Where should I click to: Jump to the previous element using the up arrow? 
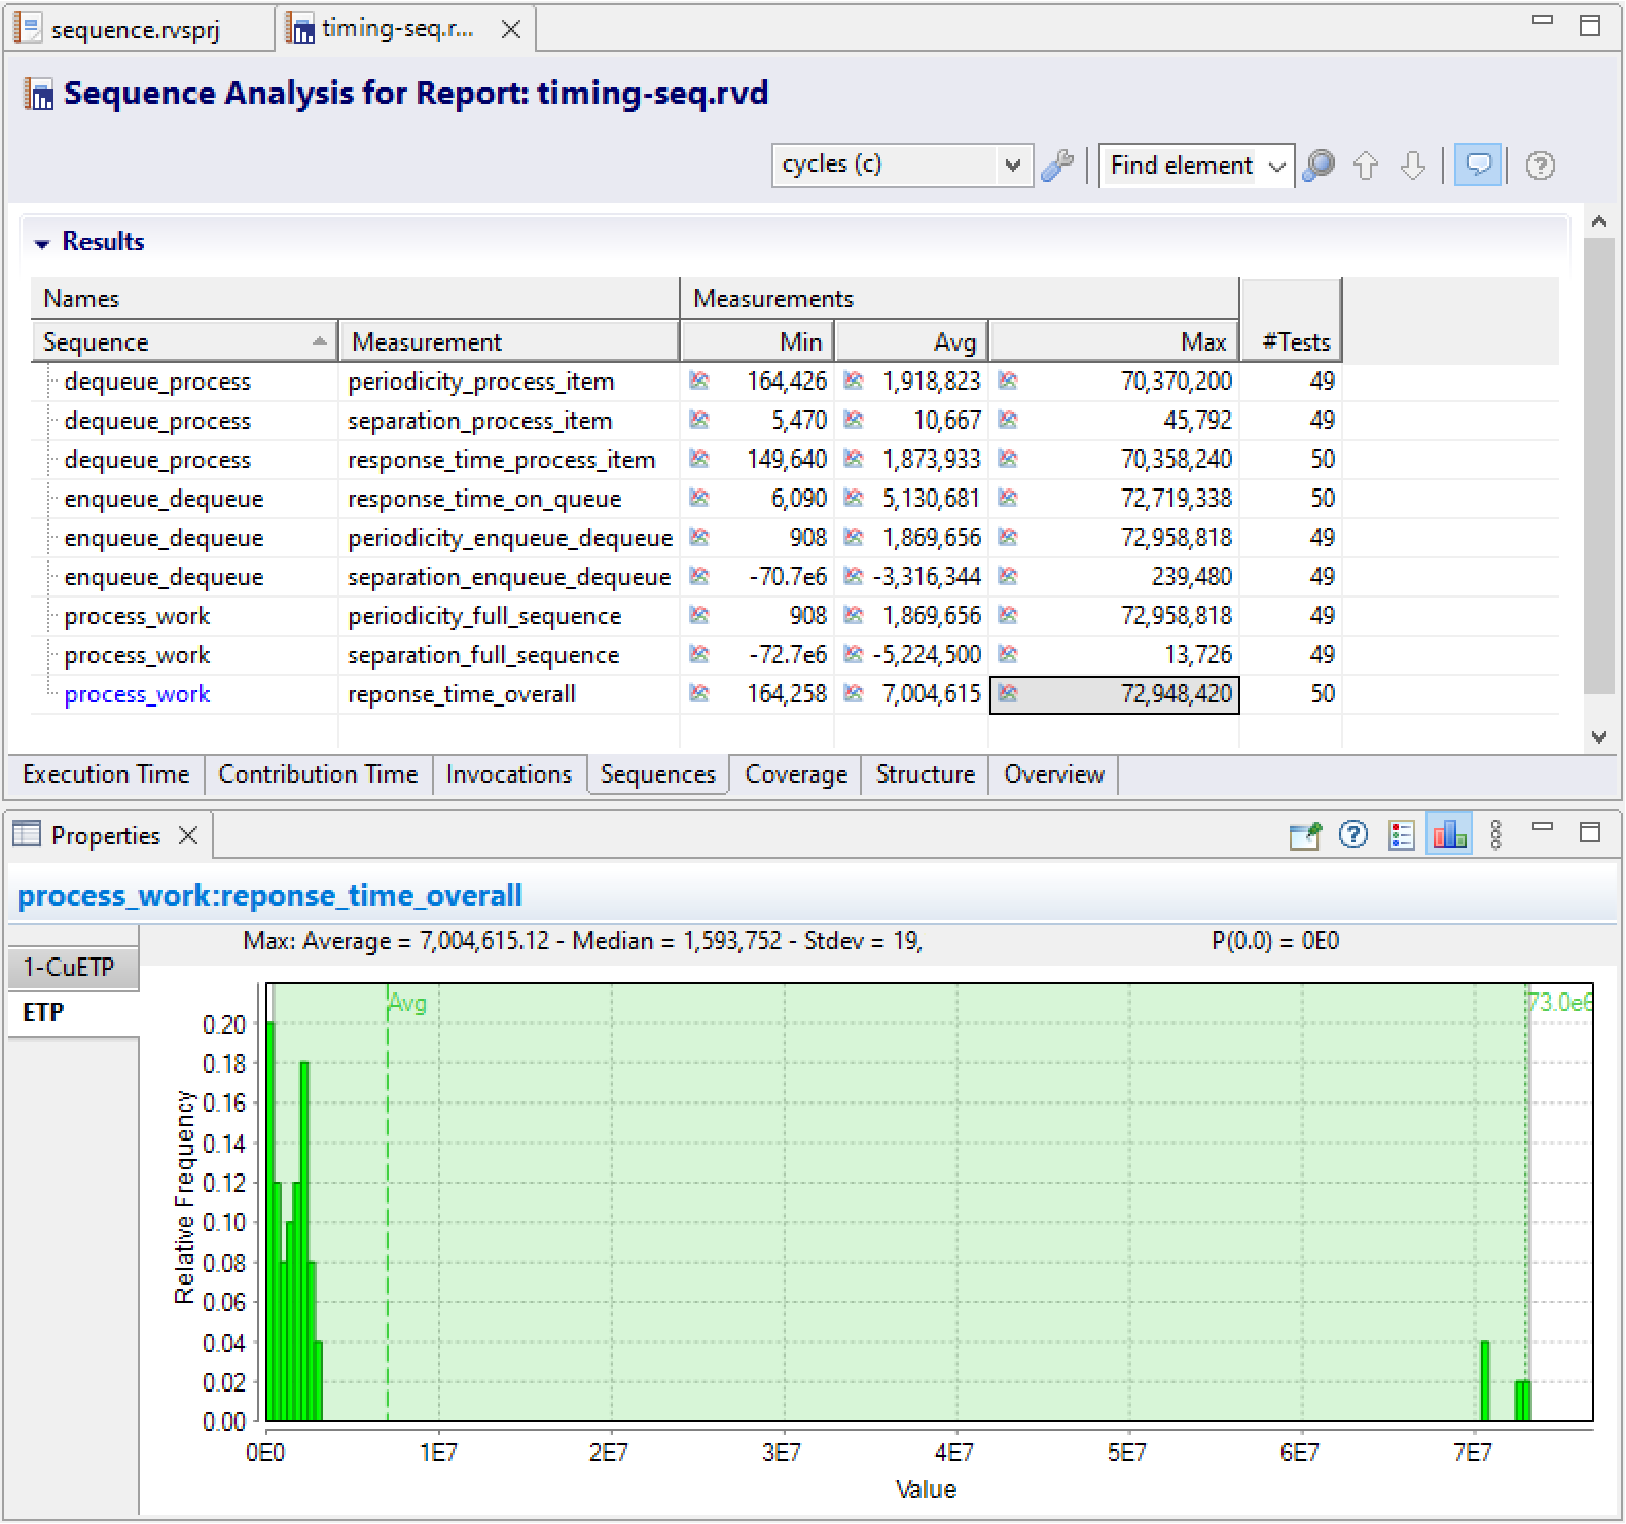click(1366, 165)
